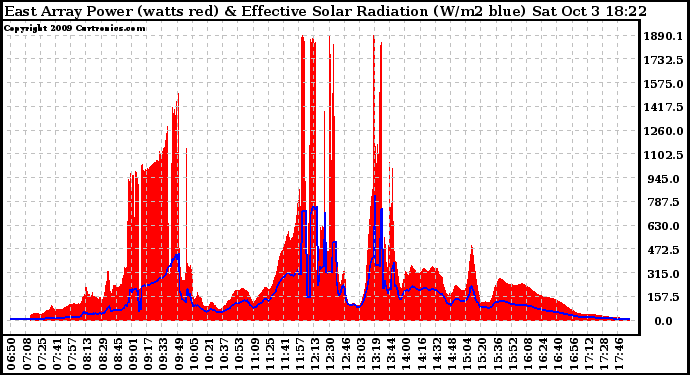Select the 14:48 x-axis label
Viewport: 690px width, 375px height.
(452, 353)
